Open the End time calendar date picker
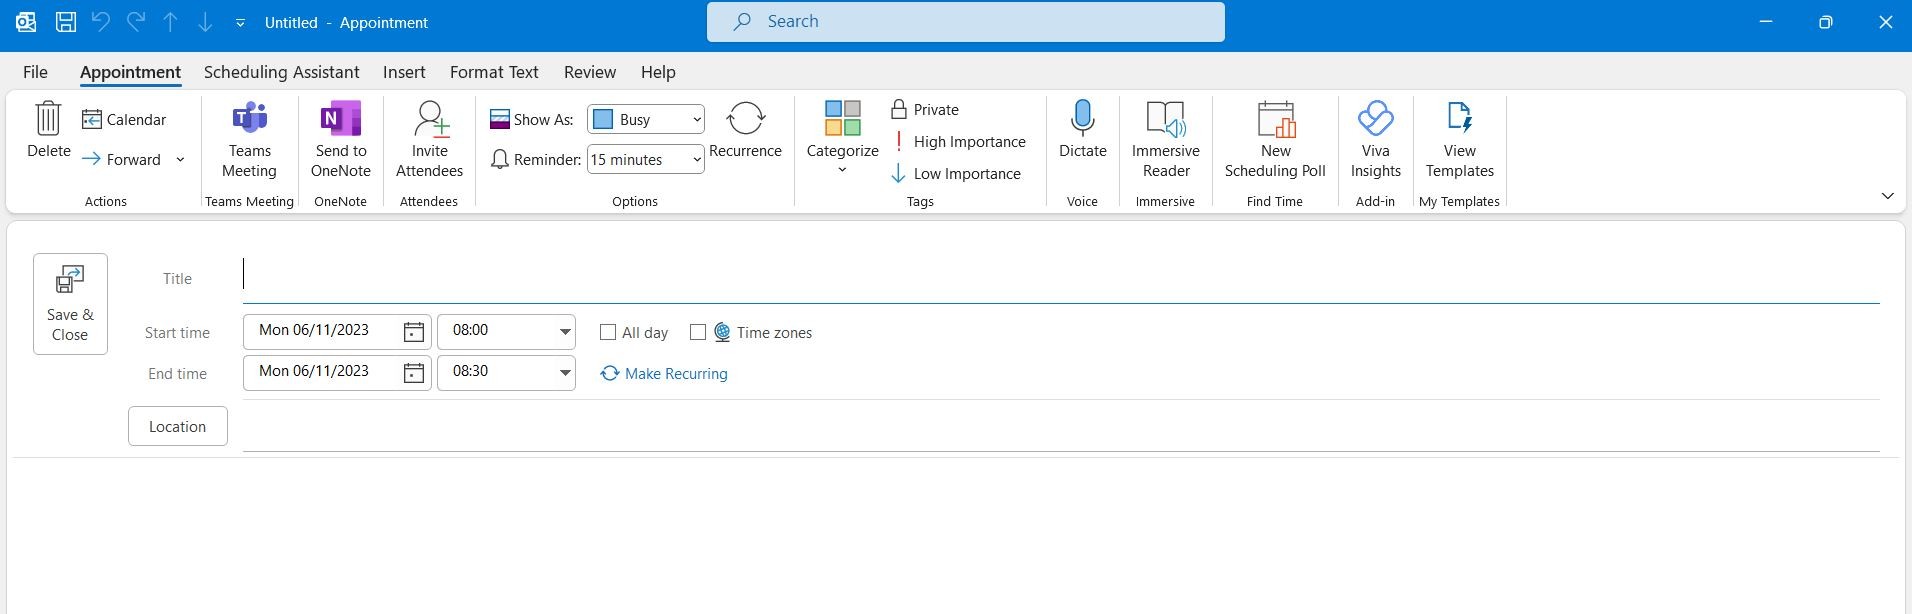The height and width of the screenshot is (614, 1912). coord(414,373)
